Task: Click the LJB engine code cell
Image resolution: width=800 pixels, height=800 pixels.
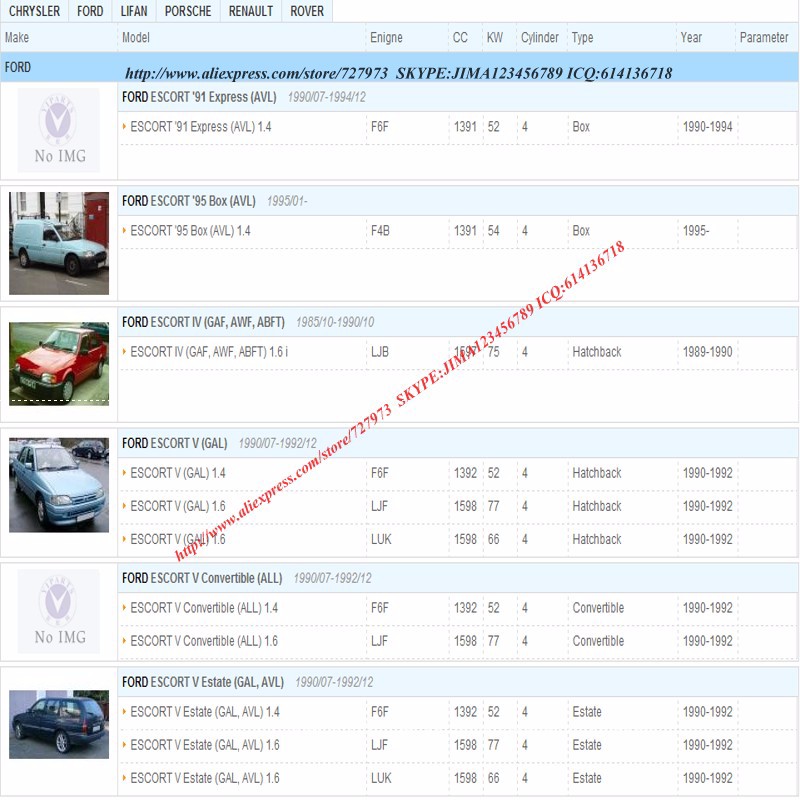Action: (380, 352)
